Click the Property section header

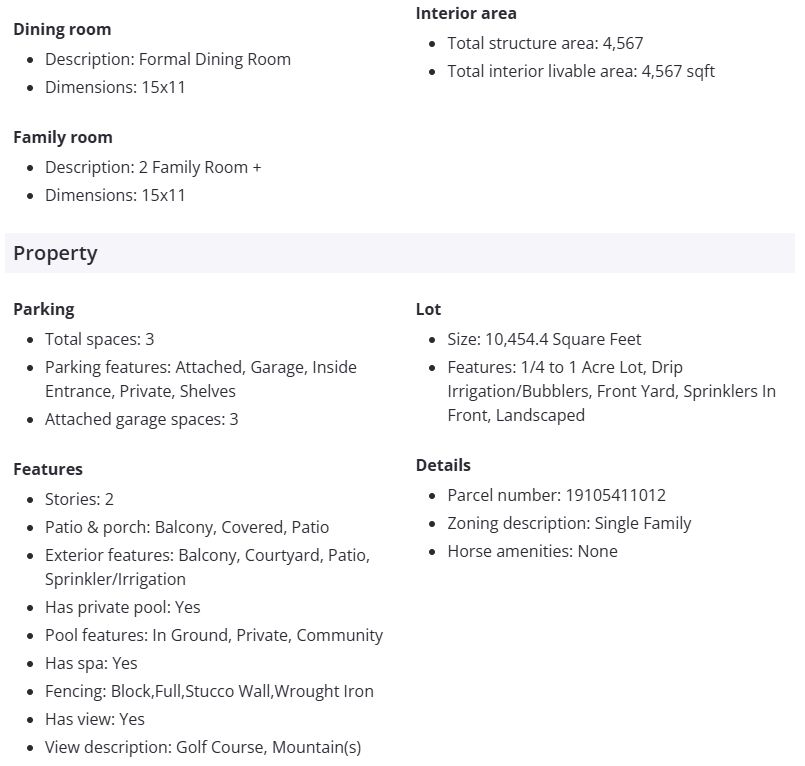55,253
